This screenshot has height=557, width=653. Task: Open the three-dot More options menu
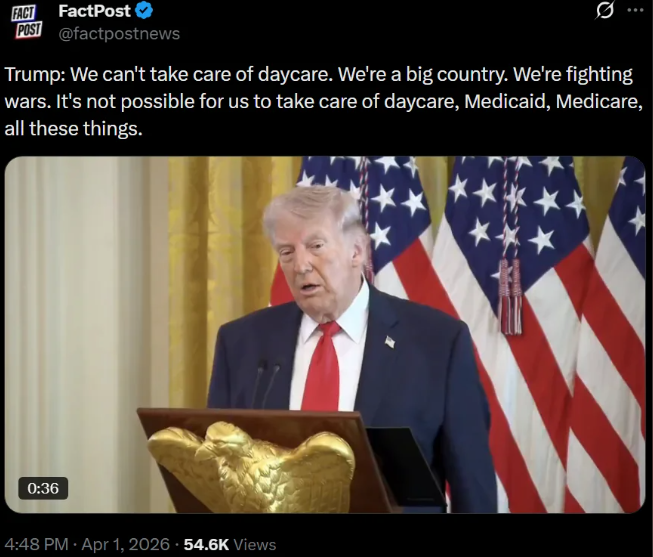point(636,10)
